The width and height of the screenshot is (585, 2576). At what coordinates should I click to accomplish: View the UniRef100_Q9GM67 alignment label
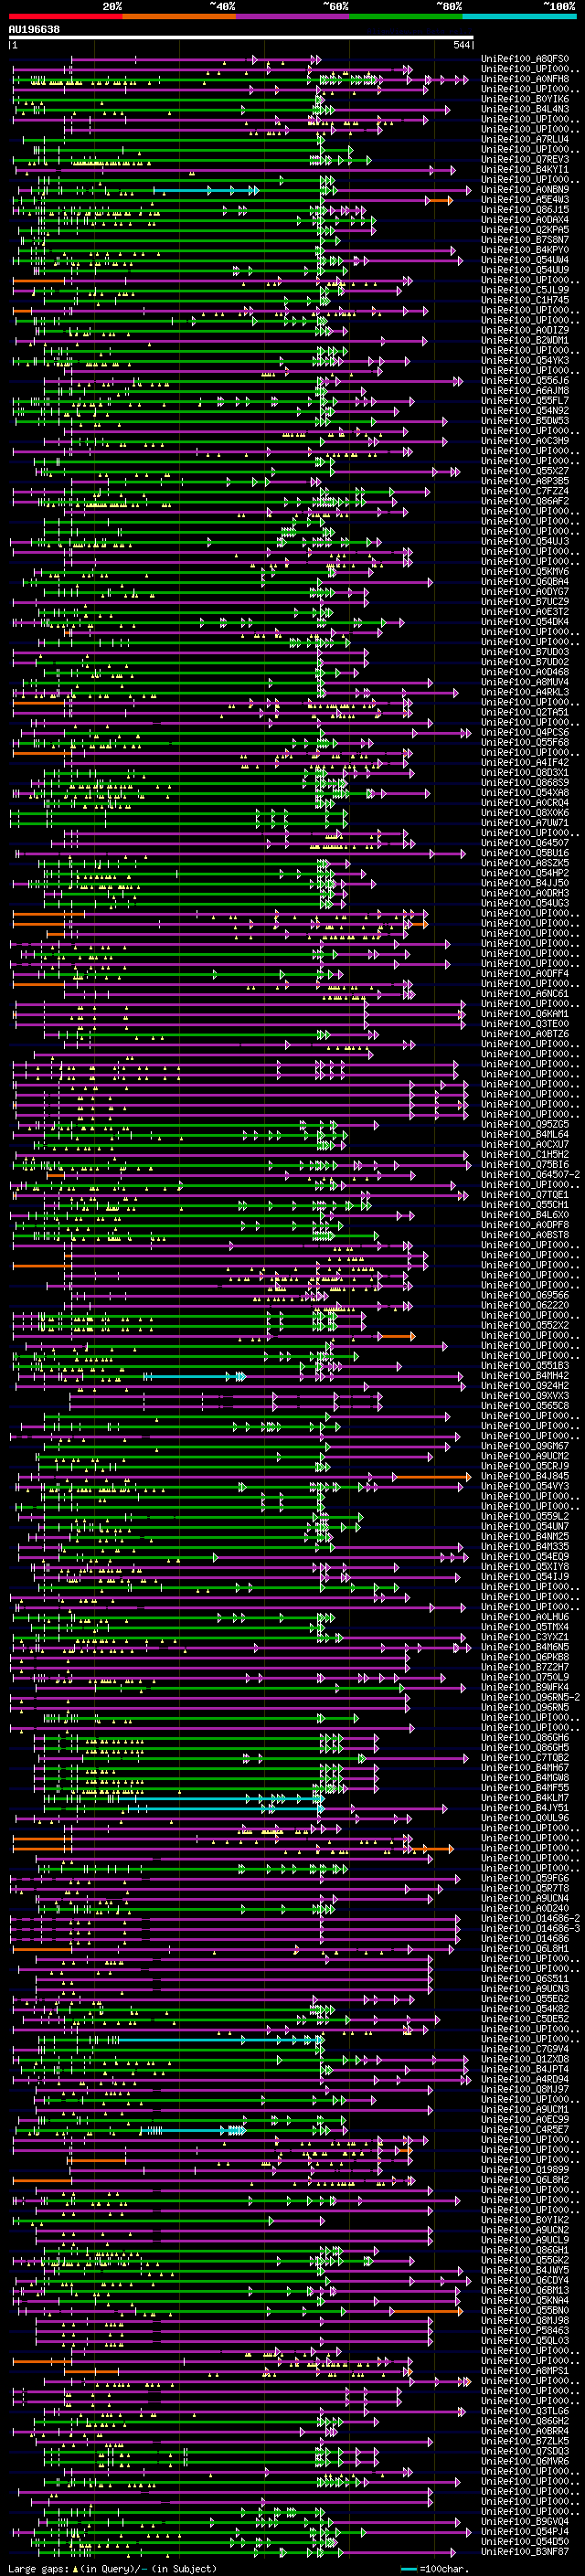(x=525, y=1446)
